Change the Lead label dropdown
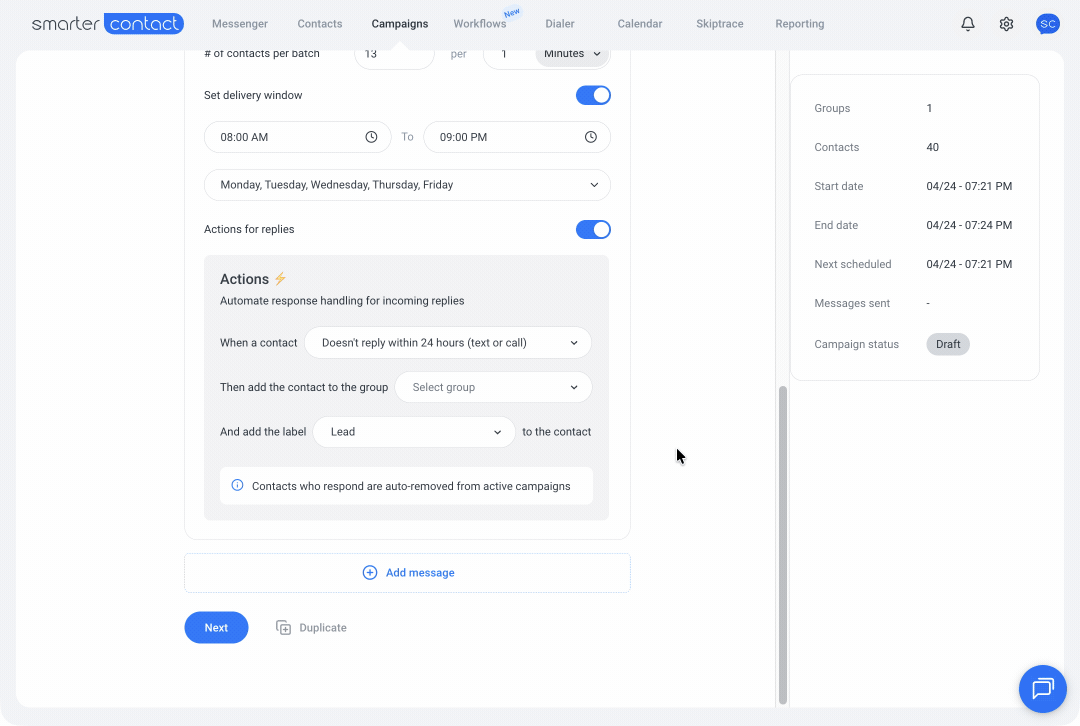 pyautogui.click(x=414, y=432)
